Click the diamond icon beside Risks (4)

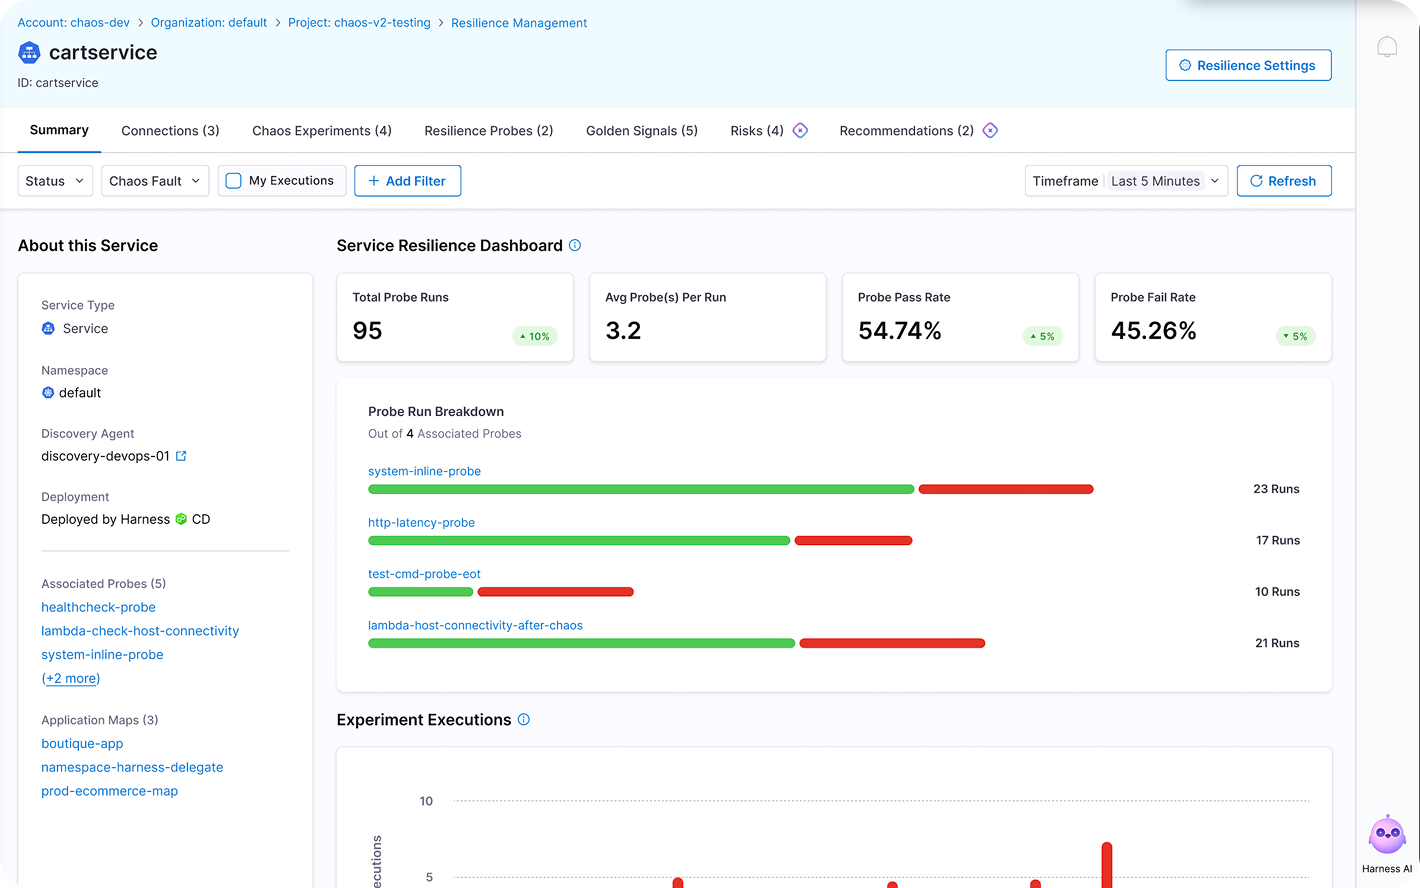pyautogui.click(x=800, y=130)
